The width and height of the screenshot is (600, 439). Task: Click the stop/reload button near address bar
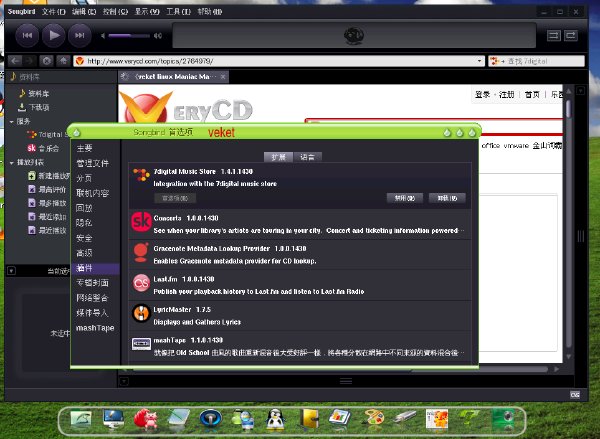coord(46,60)
